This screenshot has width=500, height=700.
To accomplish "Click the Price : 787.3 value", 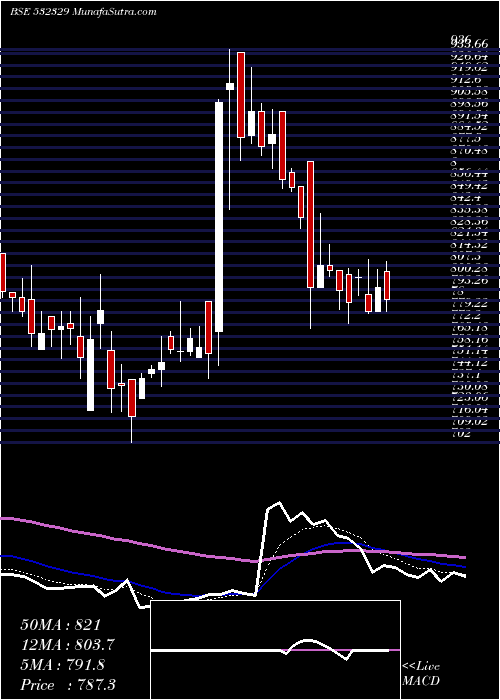I will click(x=69, y=685).
